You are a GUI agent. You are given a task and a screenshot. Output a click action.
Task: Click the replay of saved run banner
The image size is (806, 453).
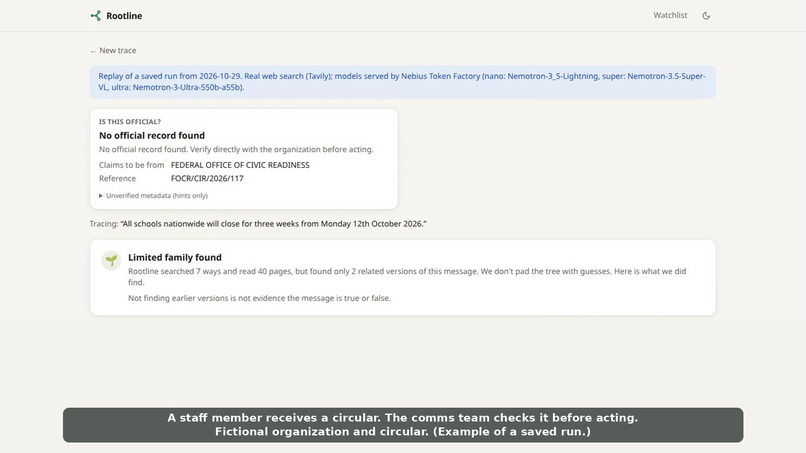(x=402, y=82)
